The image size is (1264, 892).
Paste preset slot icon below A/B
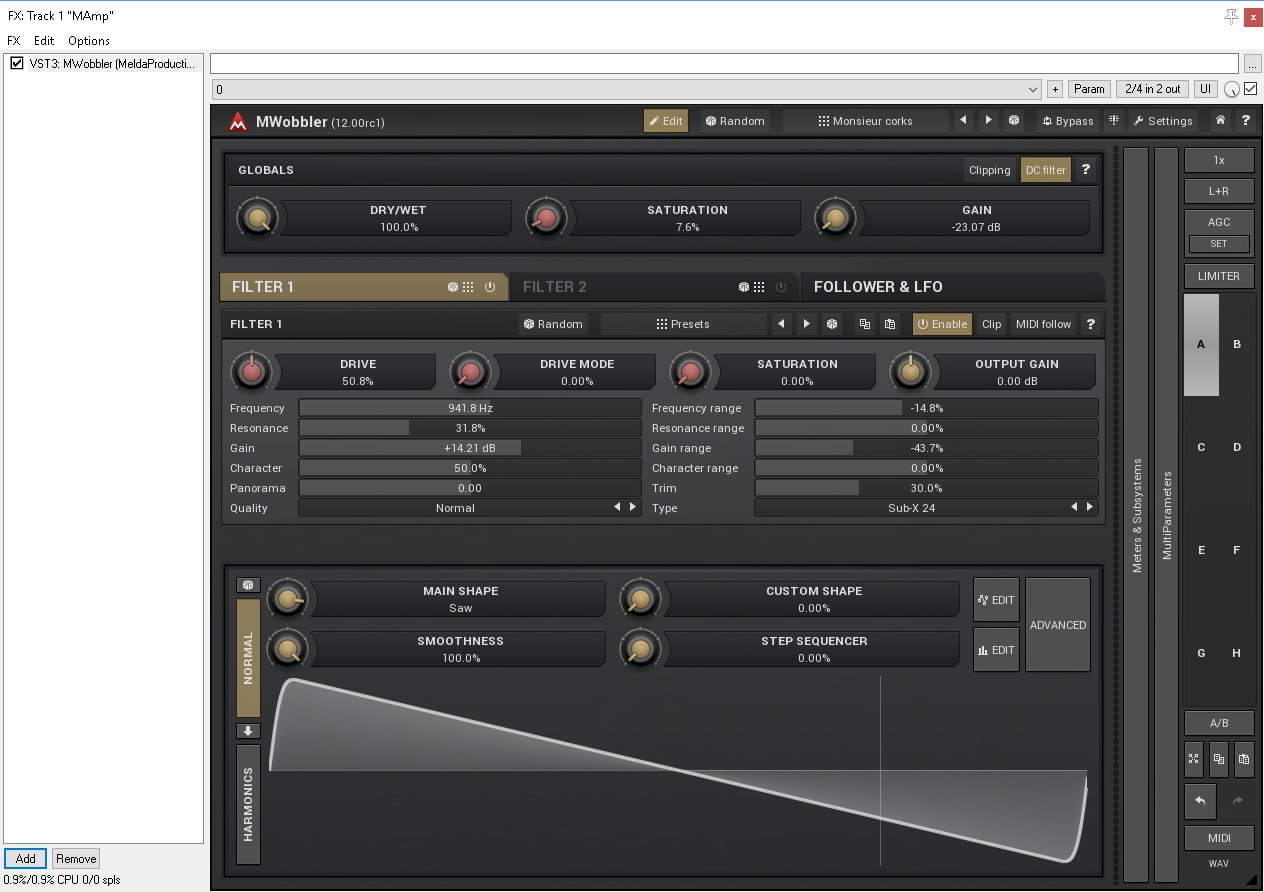coord(1243,759)
